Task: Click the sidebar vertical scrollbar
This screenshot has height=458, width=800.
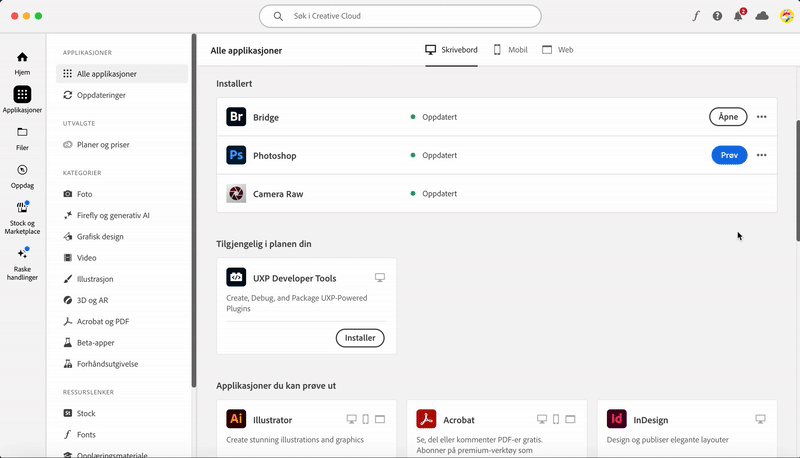Action: pos(194,210)
